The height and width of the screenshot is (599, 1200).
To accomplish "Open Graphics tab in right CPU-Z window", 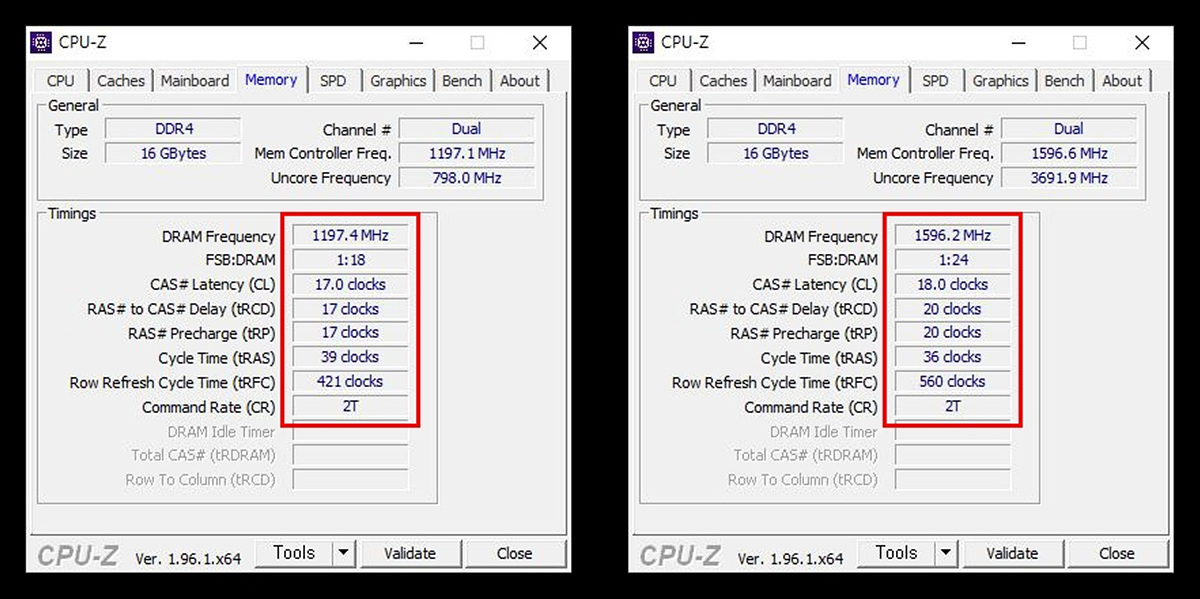I will coord(1000,81).
